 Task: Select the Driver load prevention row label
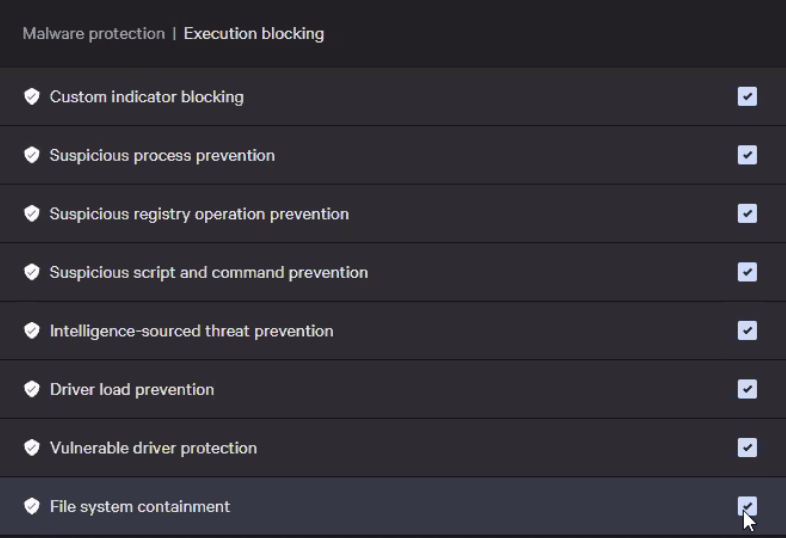(x=132, y=389)
